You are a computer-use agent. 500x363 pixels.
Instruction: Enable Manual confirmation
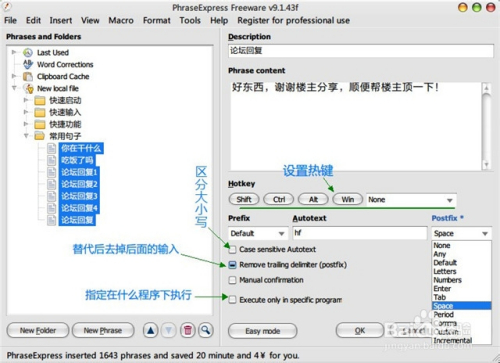(x=232, y=280)
